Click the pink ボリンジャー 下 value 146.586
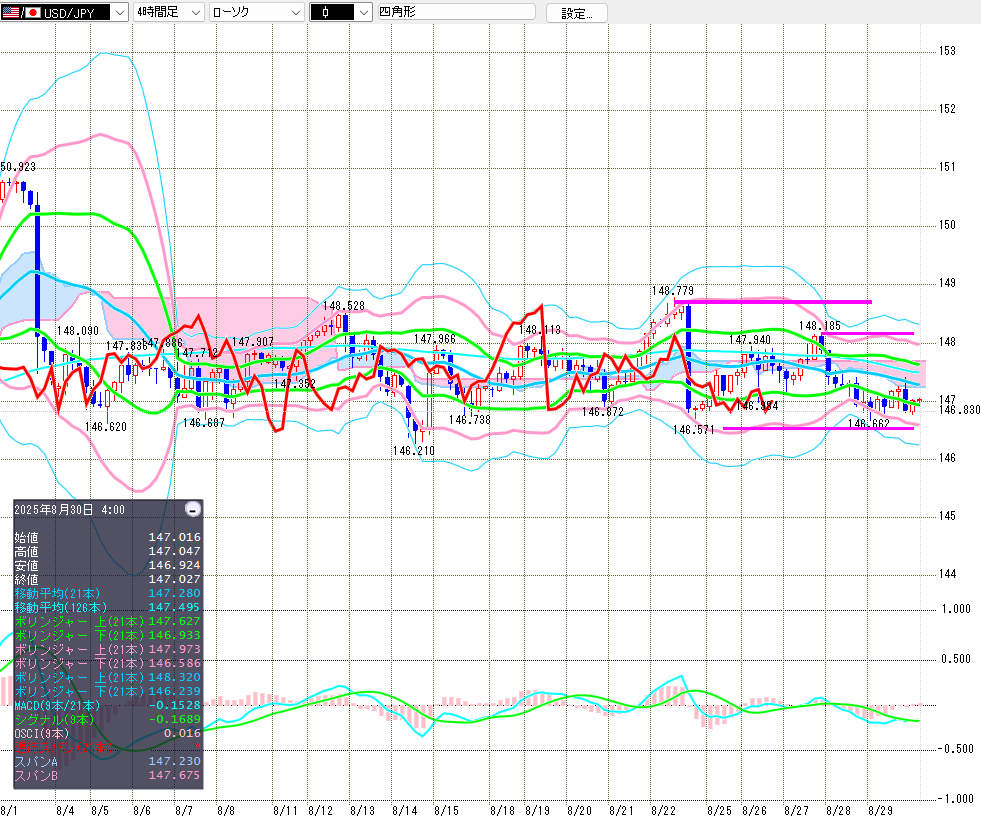This screenshot has height=821, width=981. pos(175,663)
